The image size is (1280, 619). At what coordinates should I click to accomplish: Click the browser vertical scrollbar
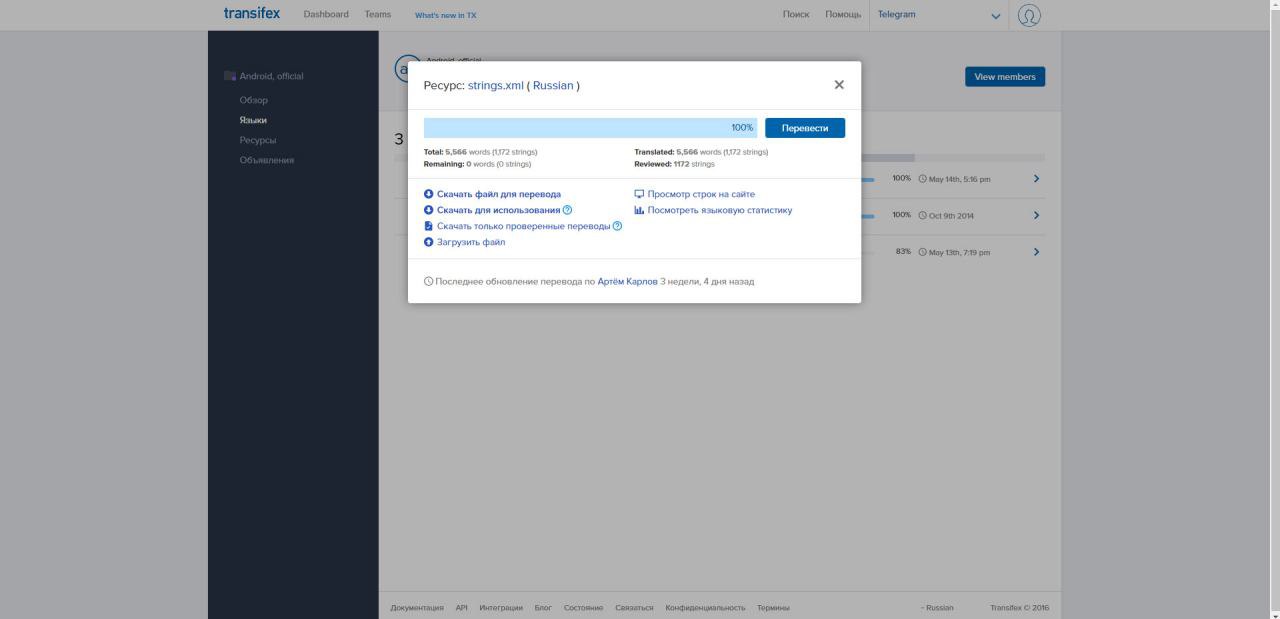[1273, 309]
